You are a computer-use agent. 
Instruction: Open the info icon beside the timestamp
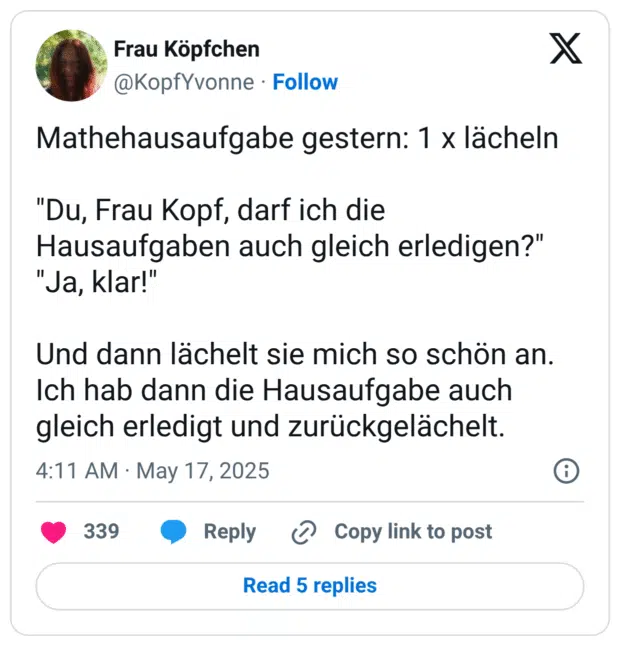(566, 471)
